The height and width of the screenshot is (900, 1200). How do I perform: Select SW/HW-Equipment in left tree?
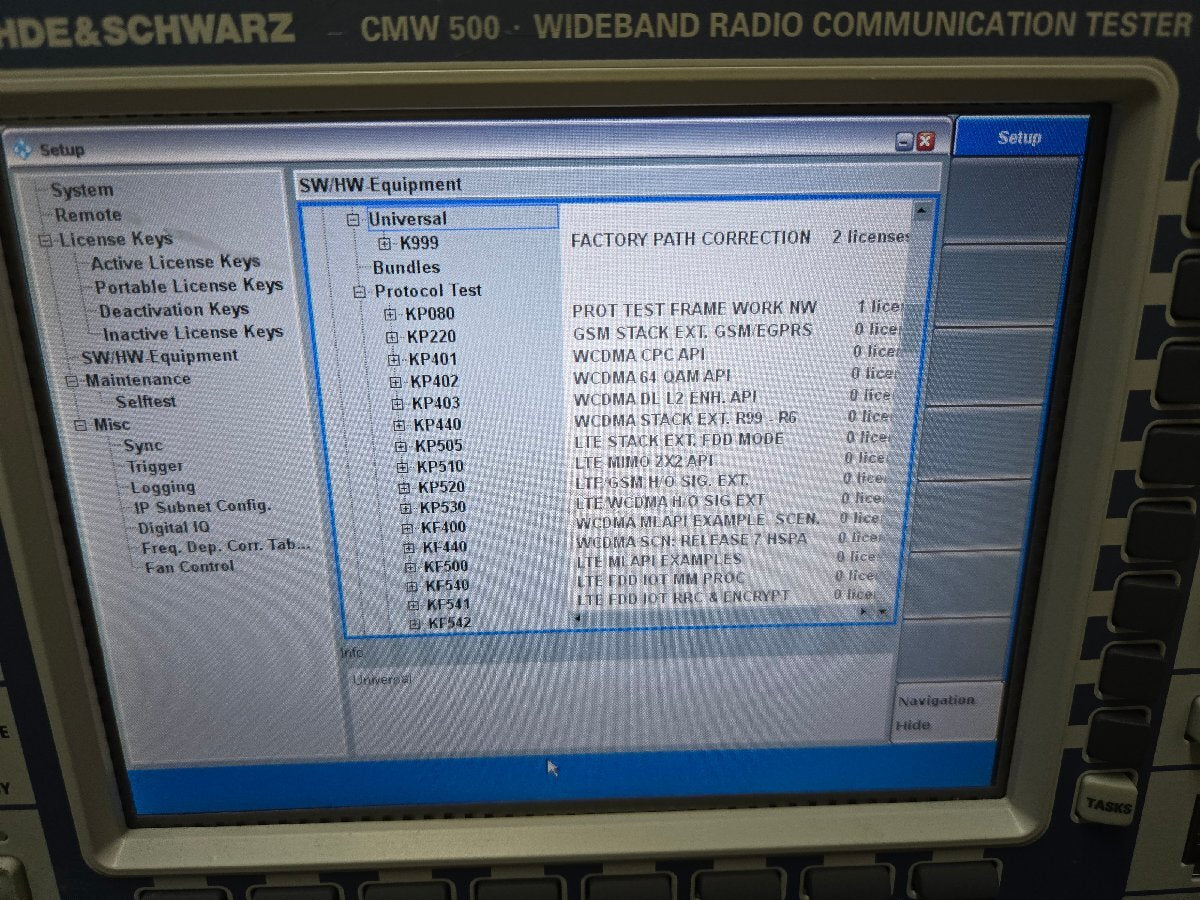click(160, 356)
